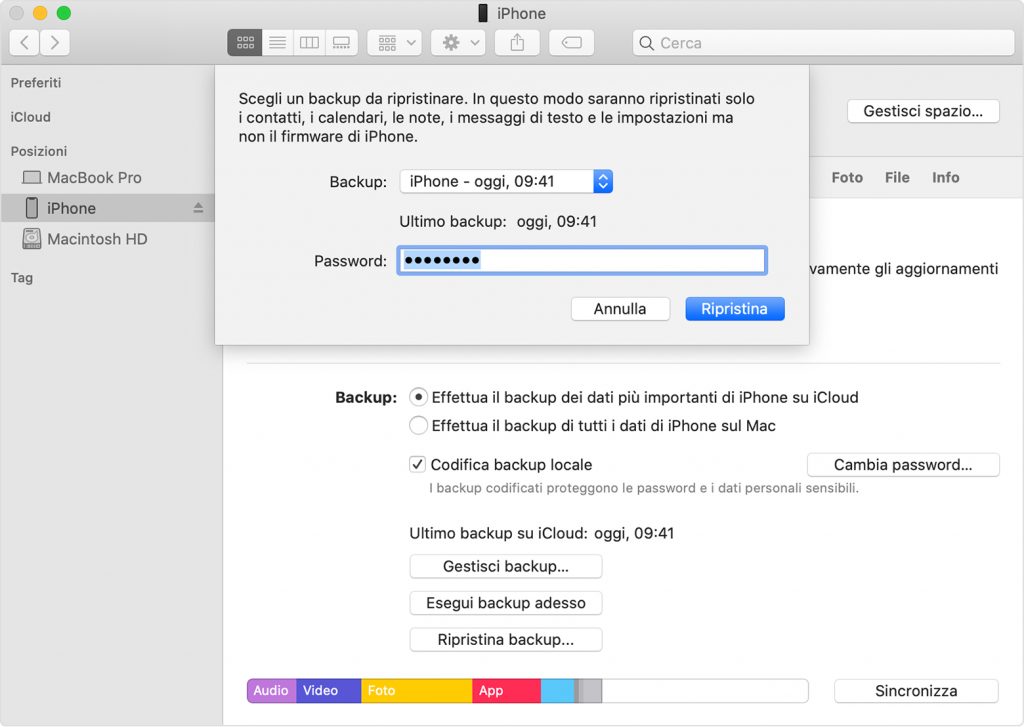Open the Info tab

tap(945, 177)
